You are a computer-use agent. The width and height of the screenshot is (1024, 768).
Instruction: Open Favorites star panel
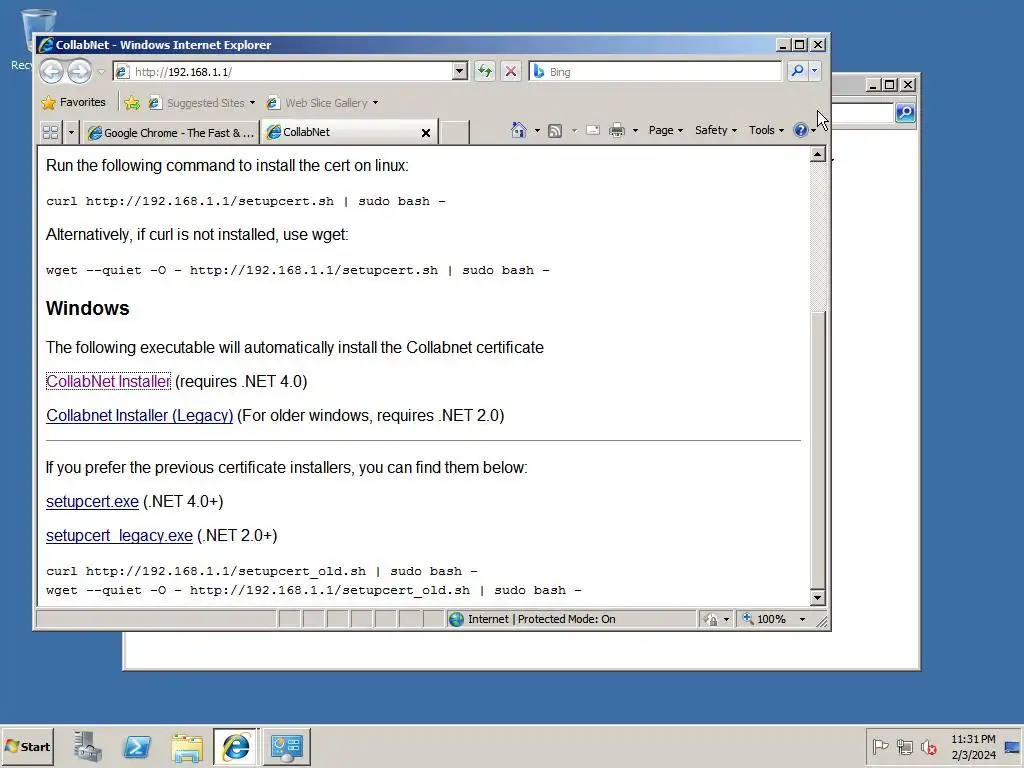click(x=73, y=103)
